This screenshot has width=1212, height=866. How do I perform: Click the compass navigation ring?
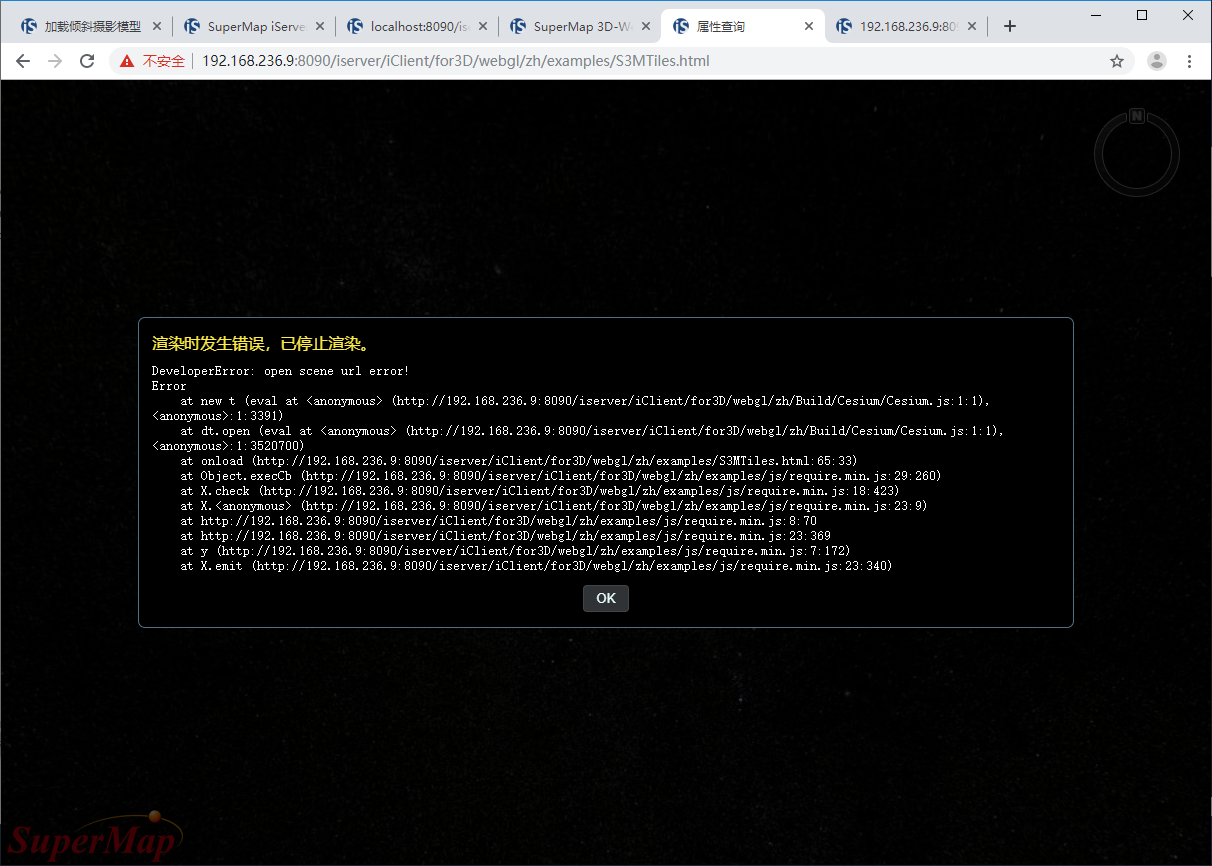click(1137, 154)
